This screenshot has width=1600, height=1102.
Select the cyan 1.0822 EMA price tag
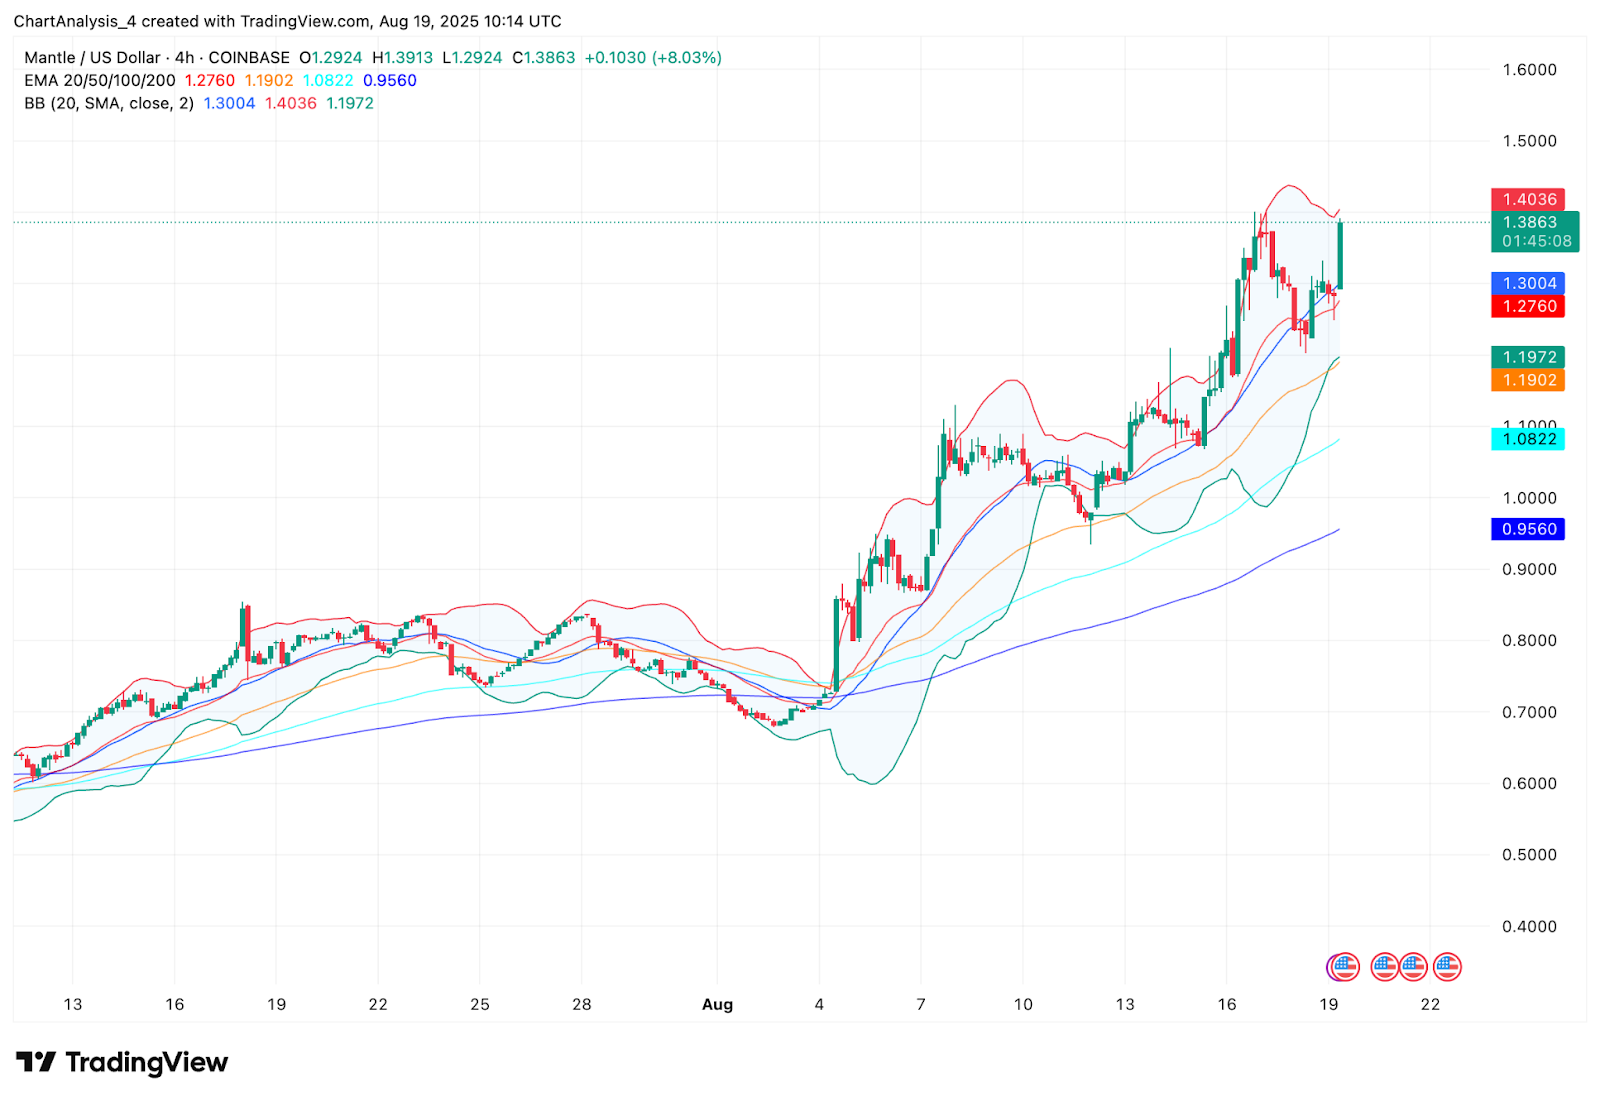click(x=1528, y=439)
